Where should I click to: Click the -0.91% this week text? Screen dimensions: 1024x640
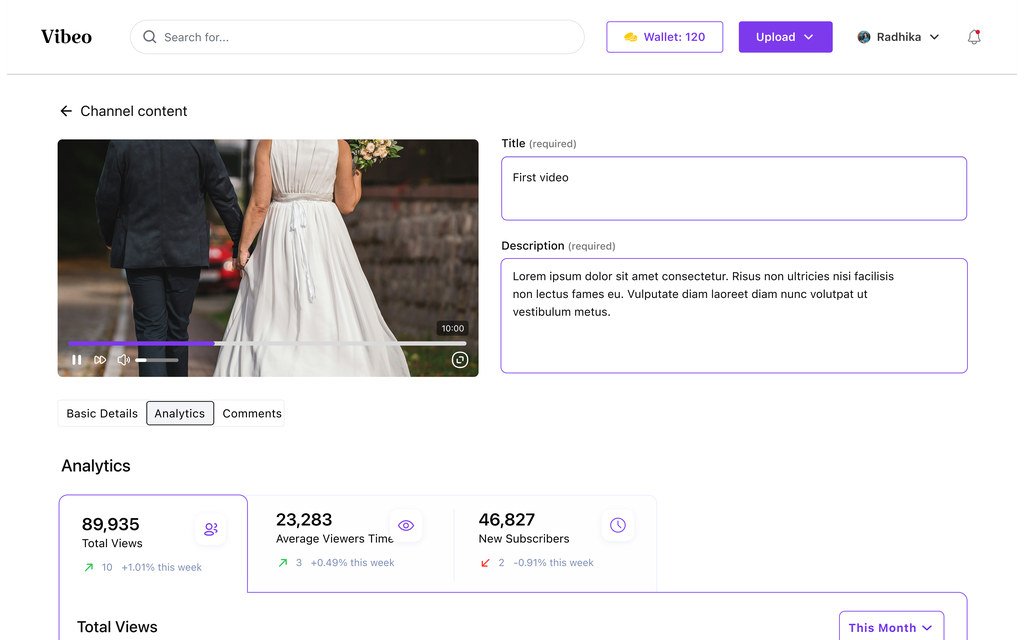[553, 563]
